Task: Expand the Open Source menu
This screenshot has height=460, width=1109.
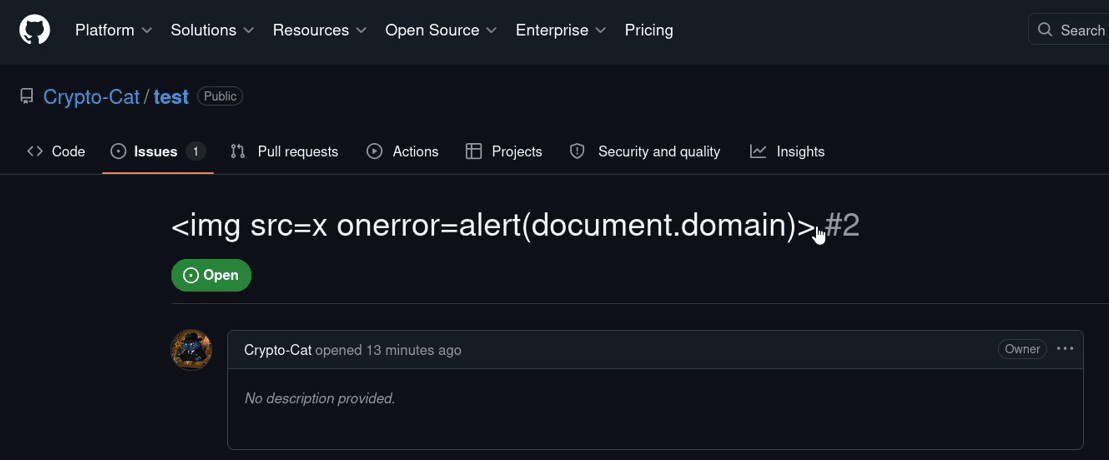Action: pyautogui.click(x=441, y=30)
